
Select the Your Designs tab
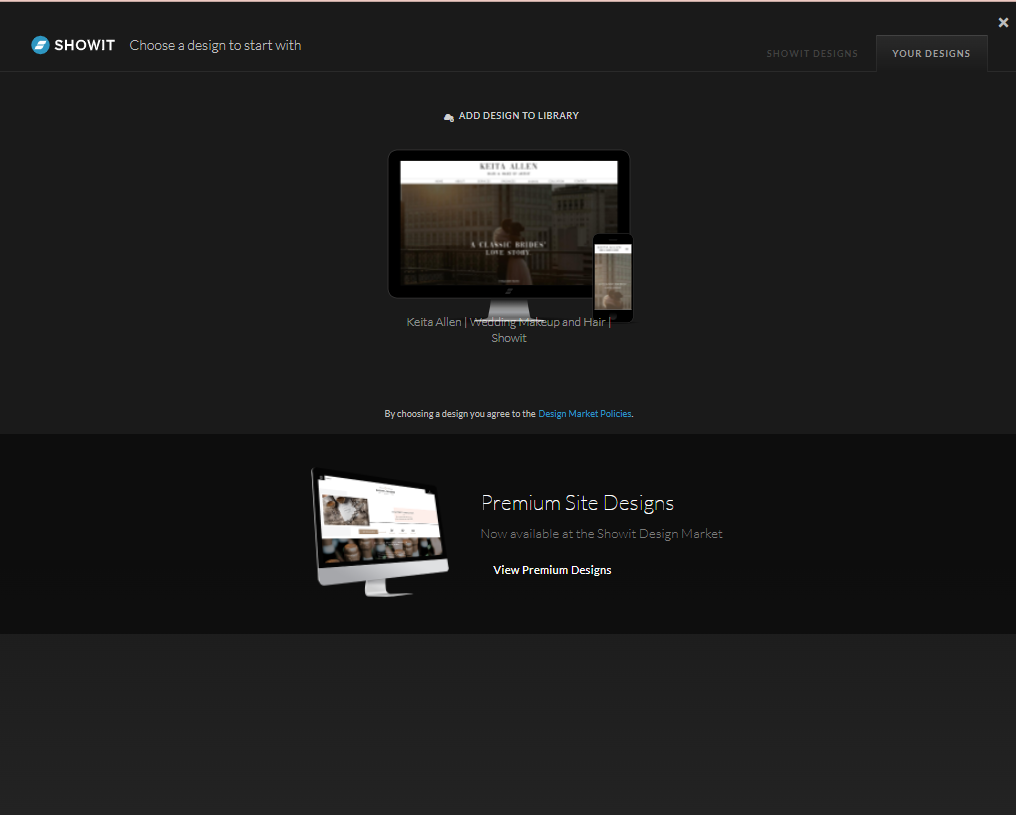[x=931, y=54]
